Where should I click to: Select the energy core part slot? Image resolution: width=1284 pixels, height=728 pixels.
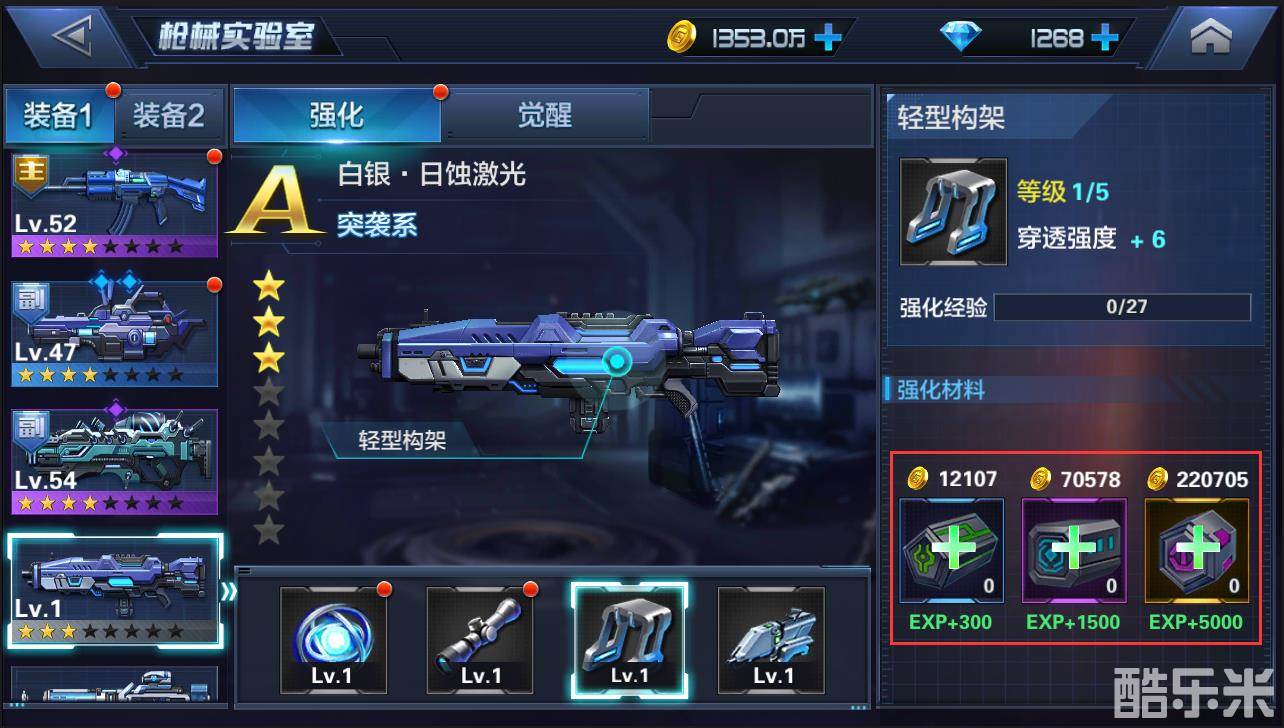[x=333, y=640]
